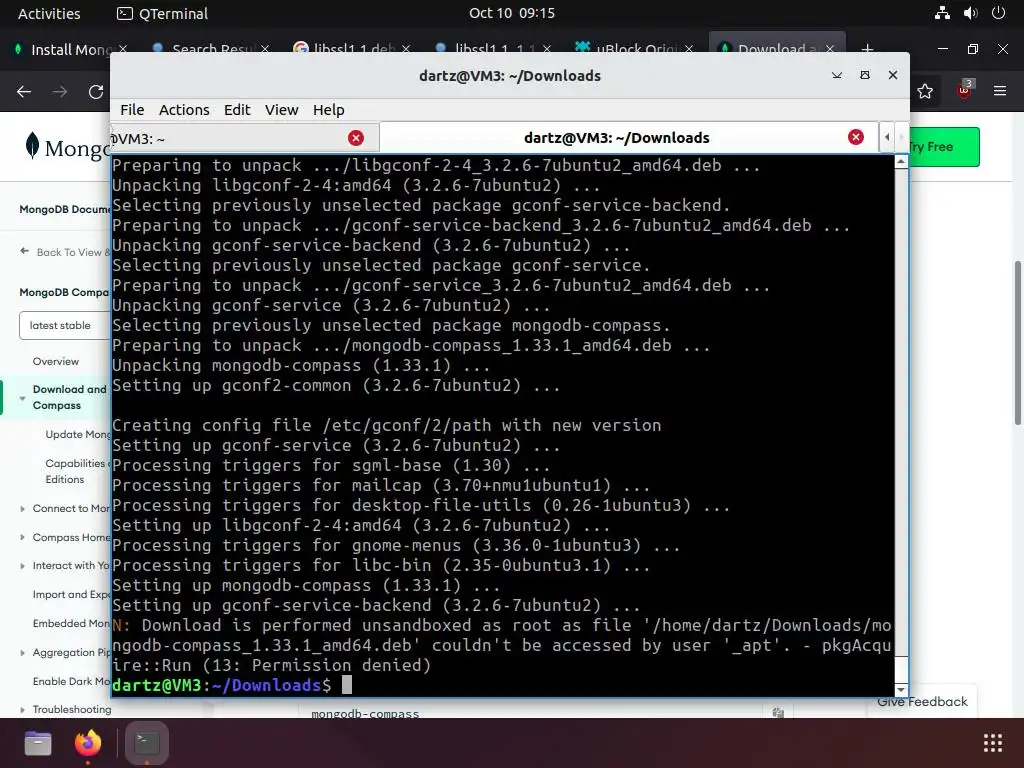Open Embedded Mongo sidebar link
Screen dimensions: 1024x768
72,623
